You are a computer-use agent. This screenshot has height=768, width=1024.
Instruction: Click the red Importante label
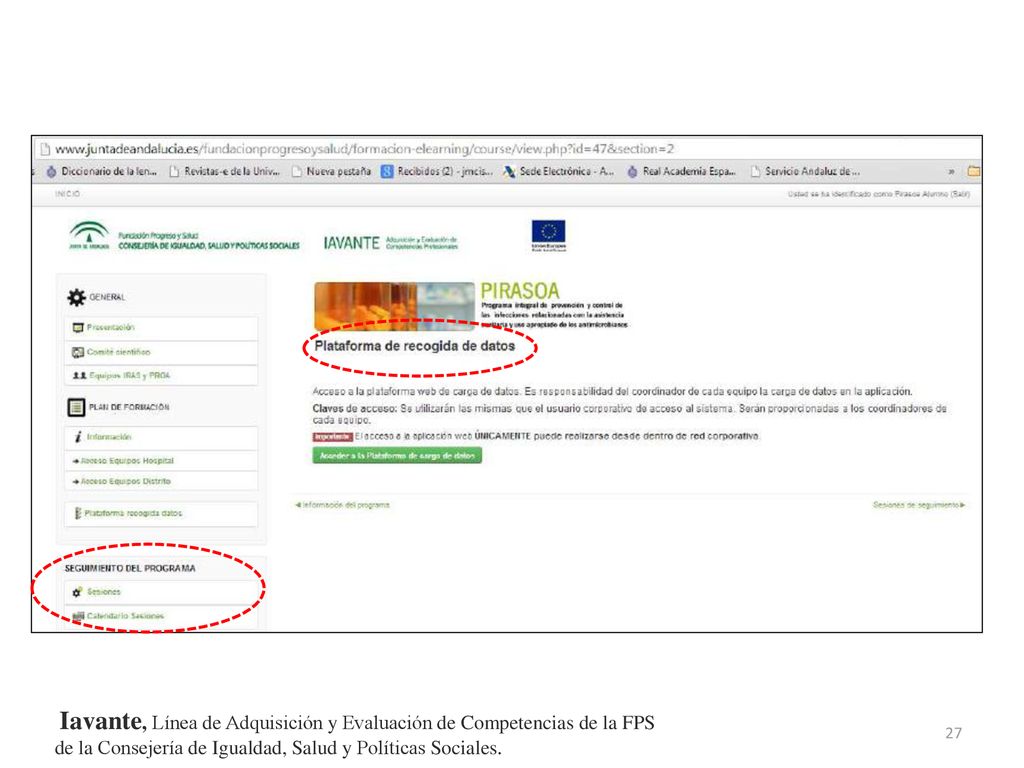tap(332, 437)
